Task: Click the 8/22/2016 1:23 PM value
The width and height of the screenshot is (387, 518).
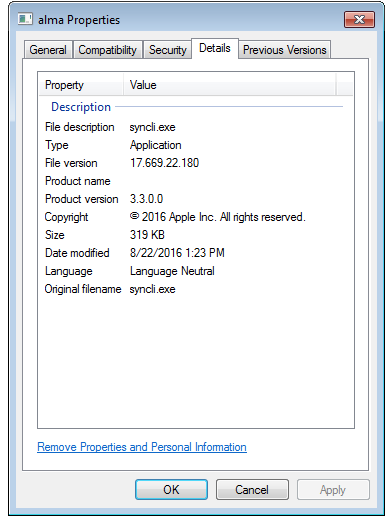Action: tap(177, 253)
